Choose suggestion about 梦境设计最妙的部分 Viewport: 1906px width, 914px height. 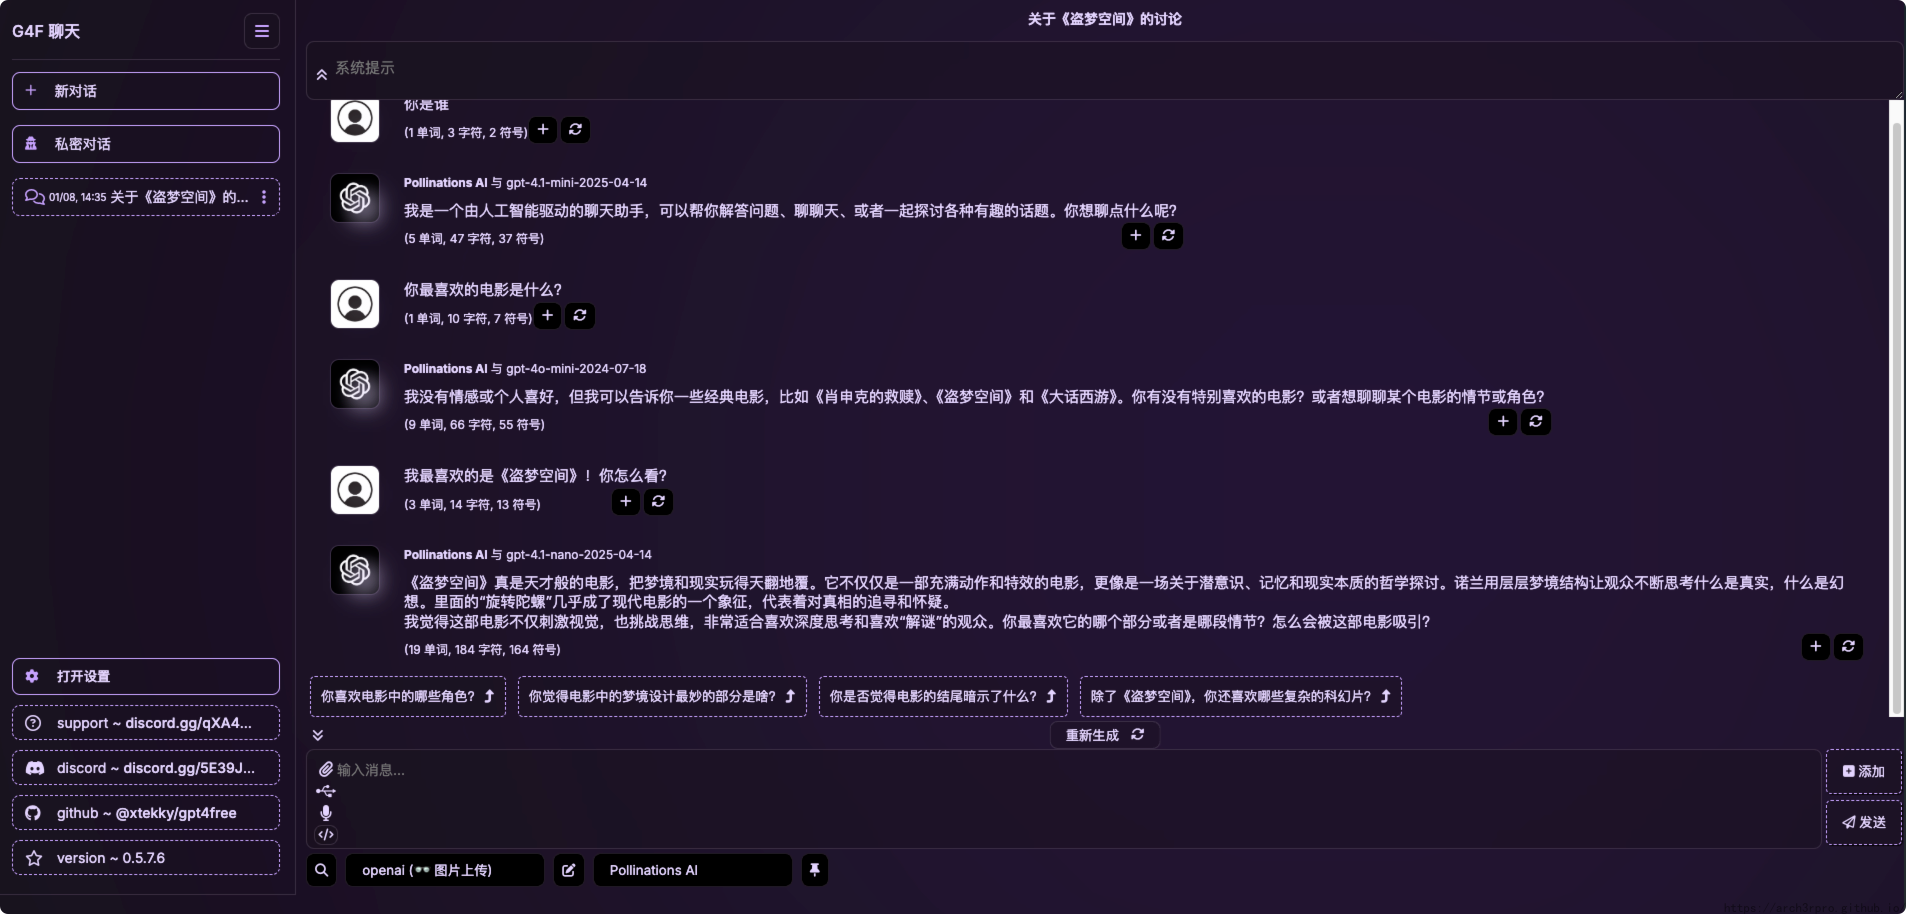click(x=662, y=697)
